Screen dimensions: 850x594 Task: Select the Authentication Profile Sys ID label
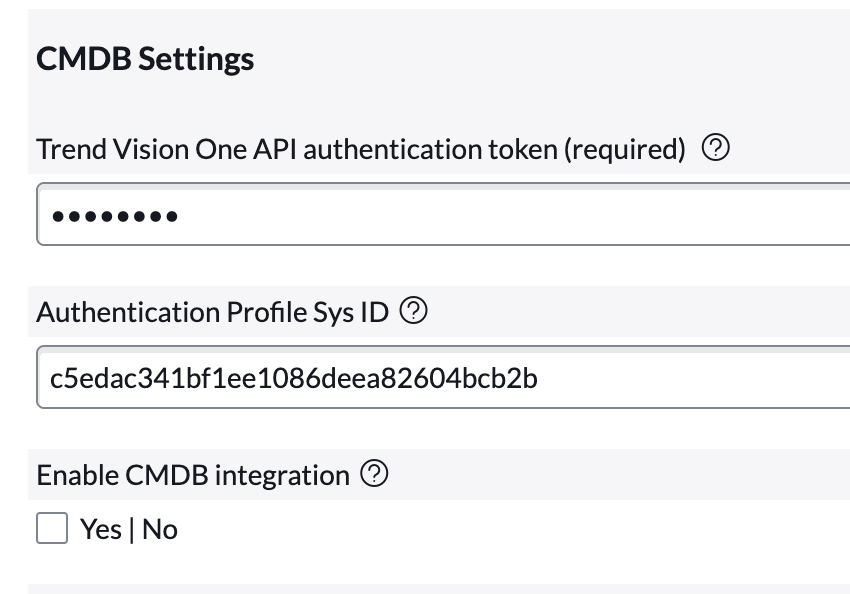pos(212,311)
